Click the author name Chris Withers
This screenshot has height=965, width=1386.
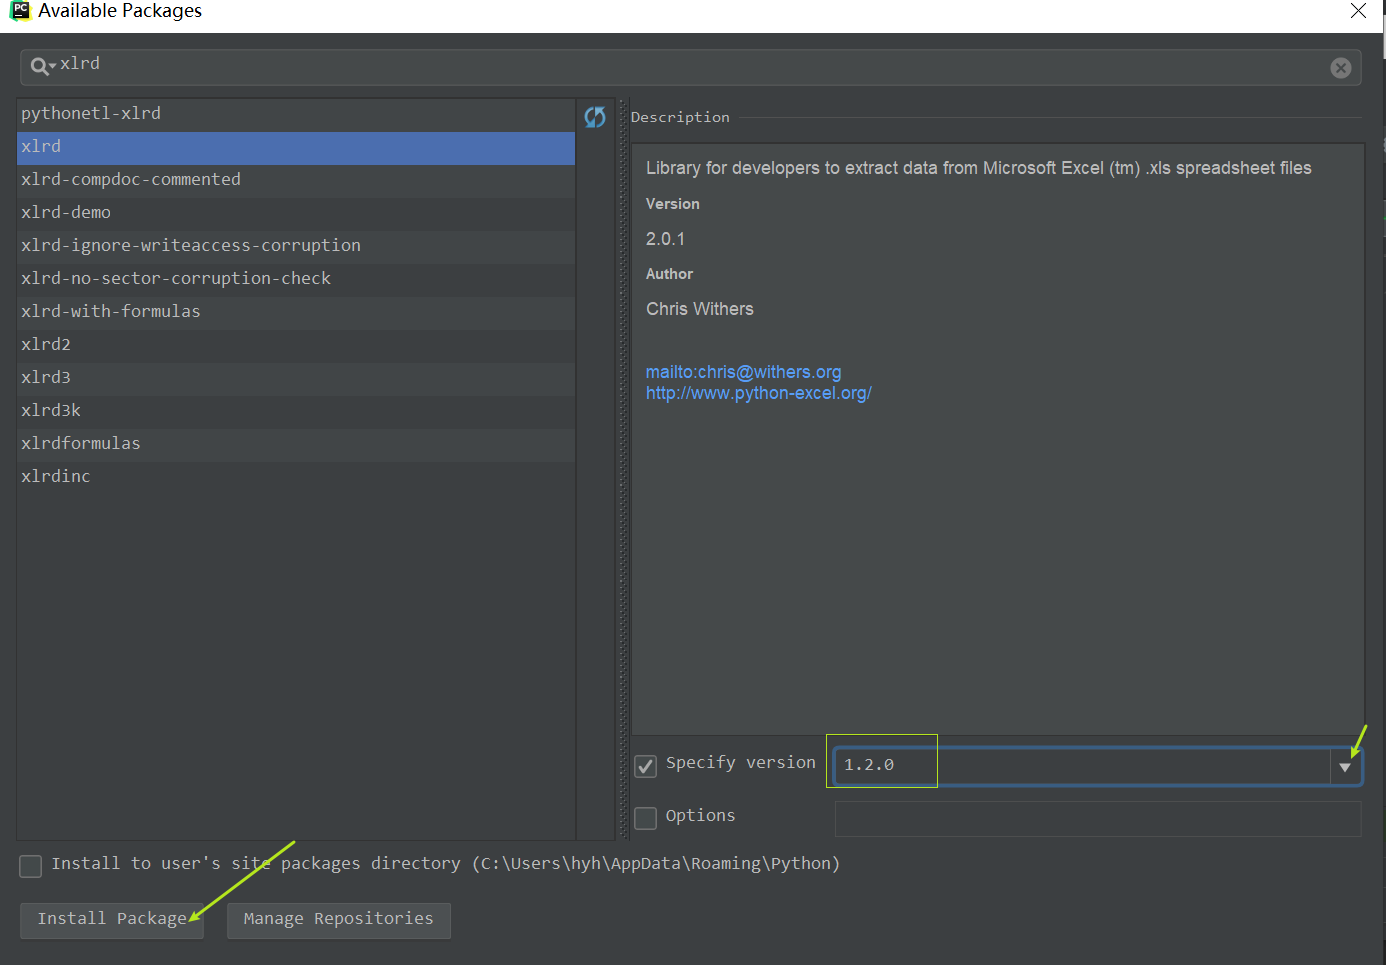click(700, 309)
